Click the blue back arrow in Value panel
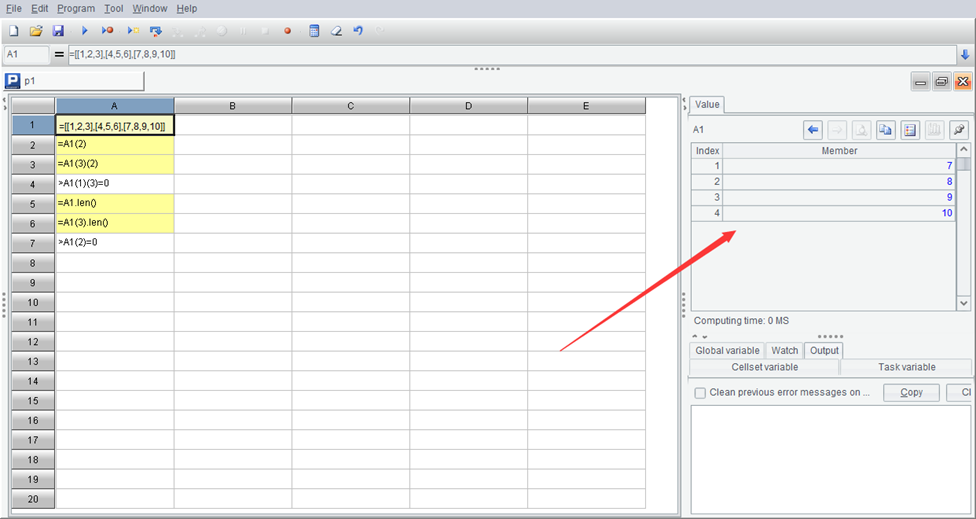Image resolution: width=976 pixels, height=519 pixels. (813, 130)
